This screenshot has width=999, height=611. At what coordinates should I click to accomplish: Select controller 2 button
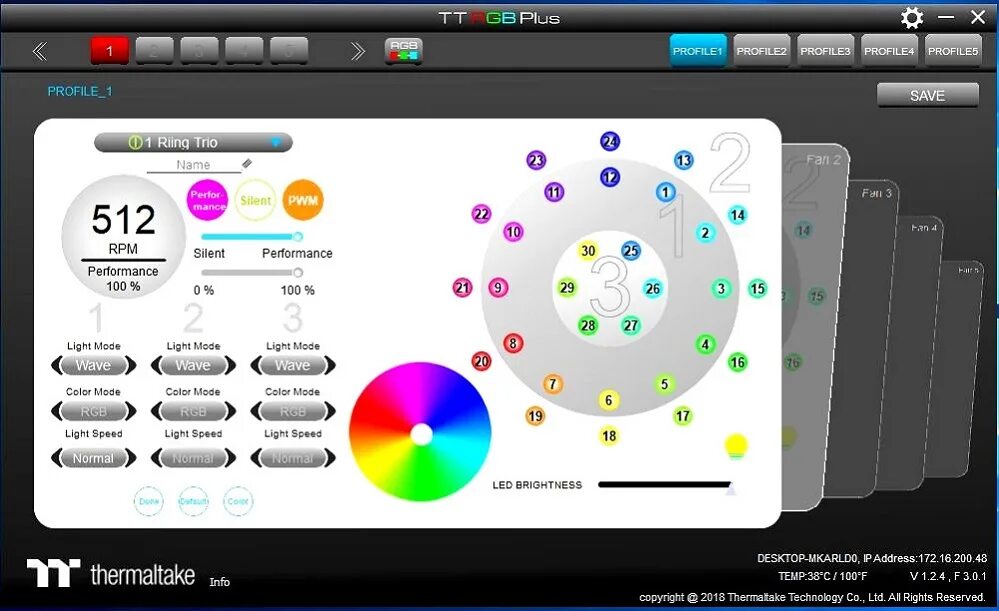154,50
